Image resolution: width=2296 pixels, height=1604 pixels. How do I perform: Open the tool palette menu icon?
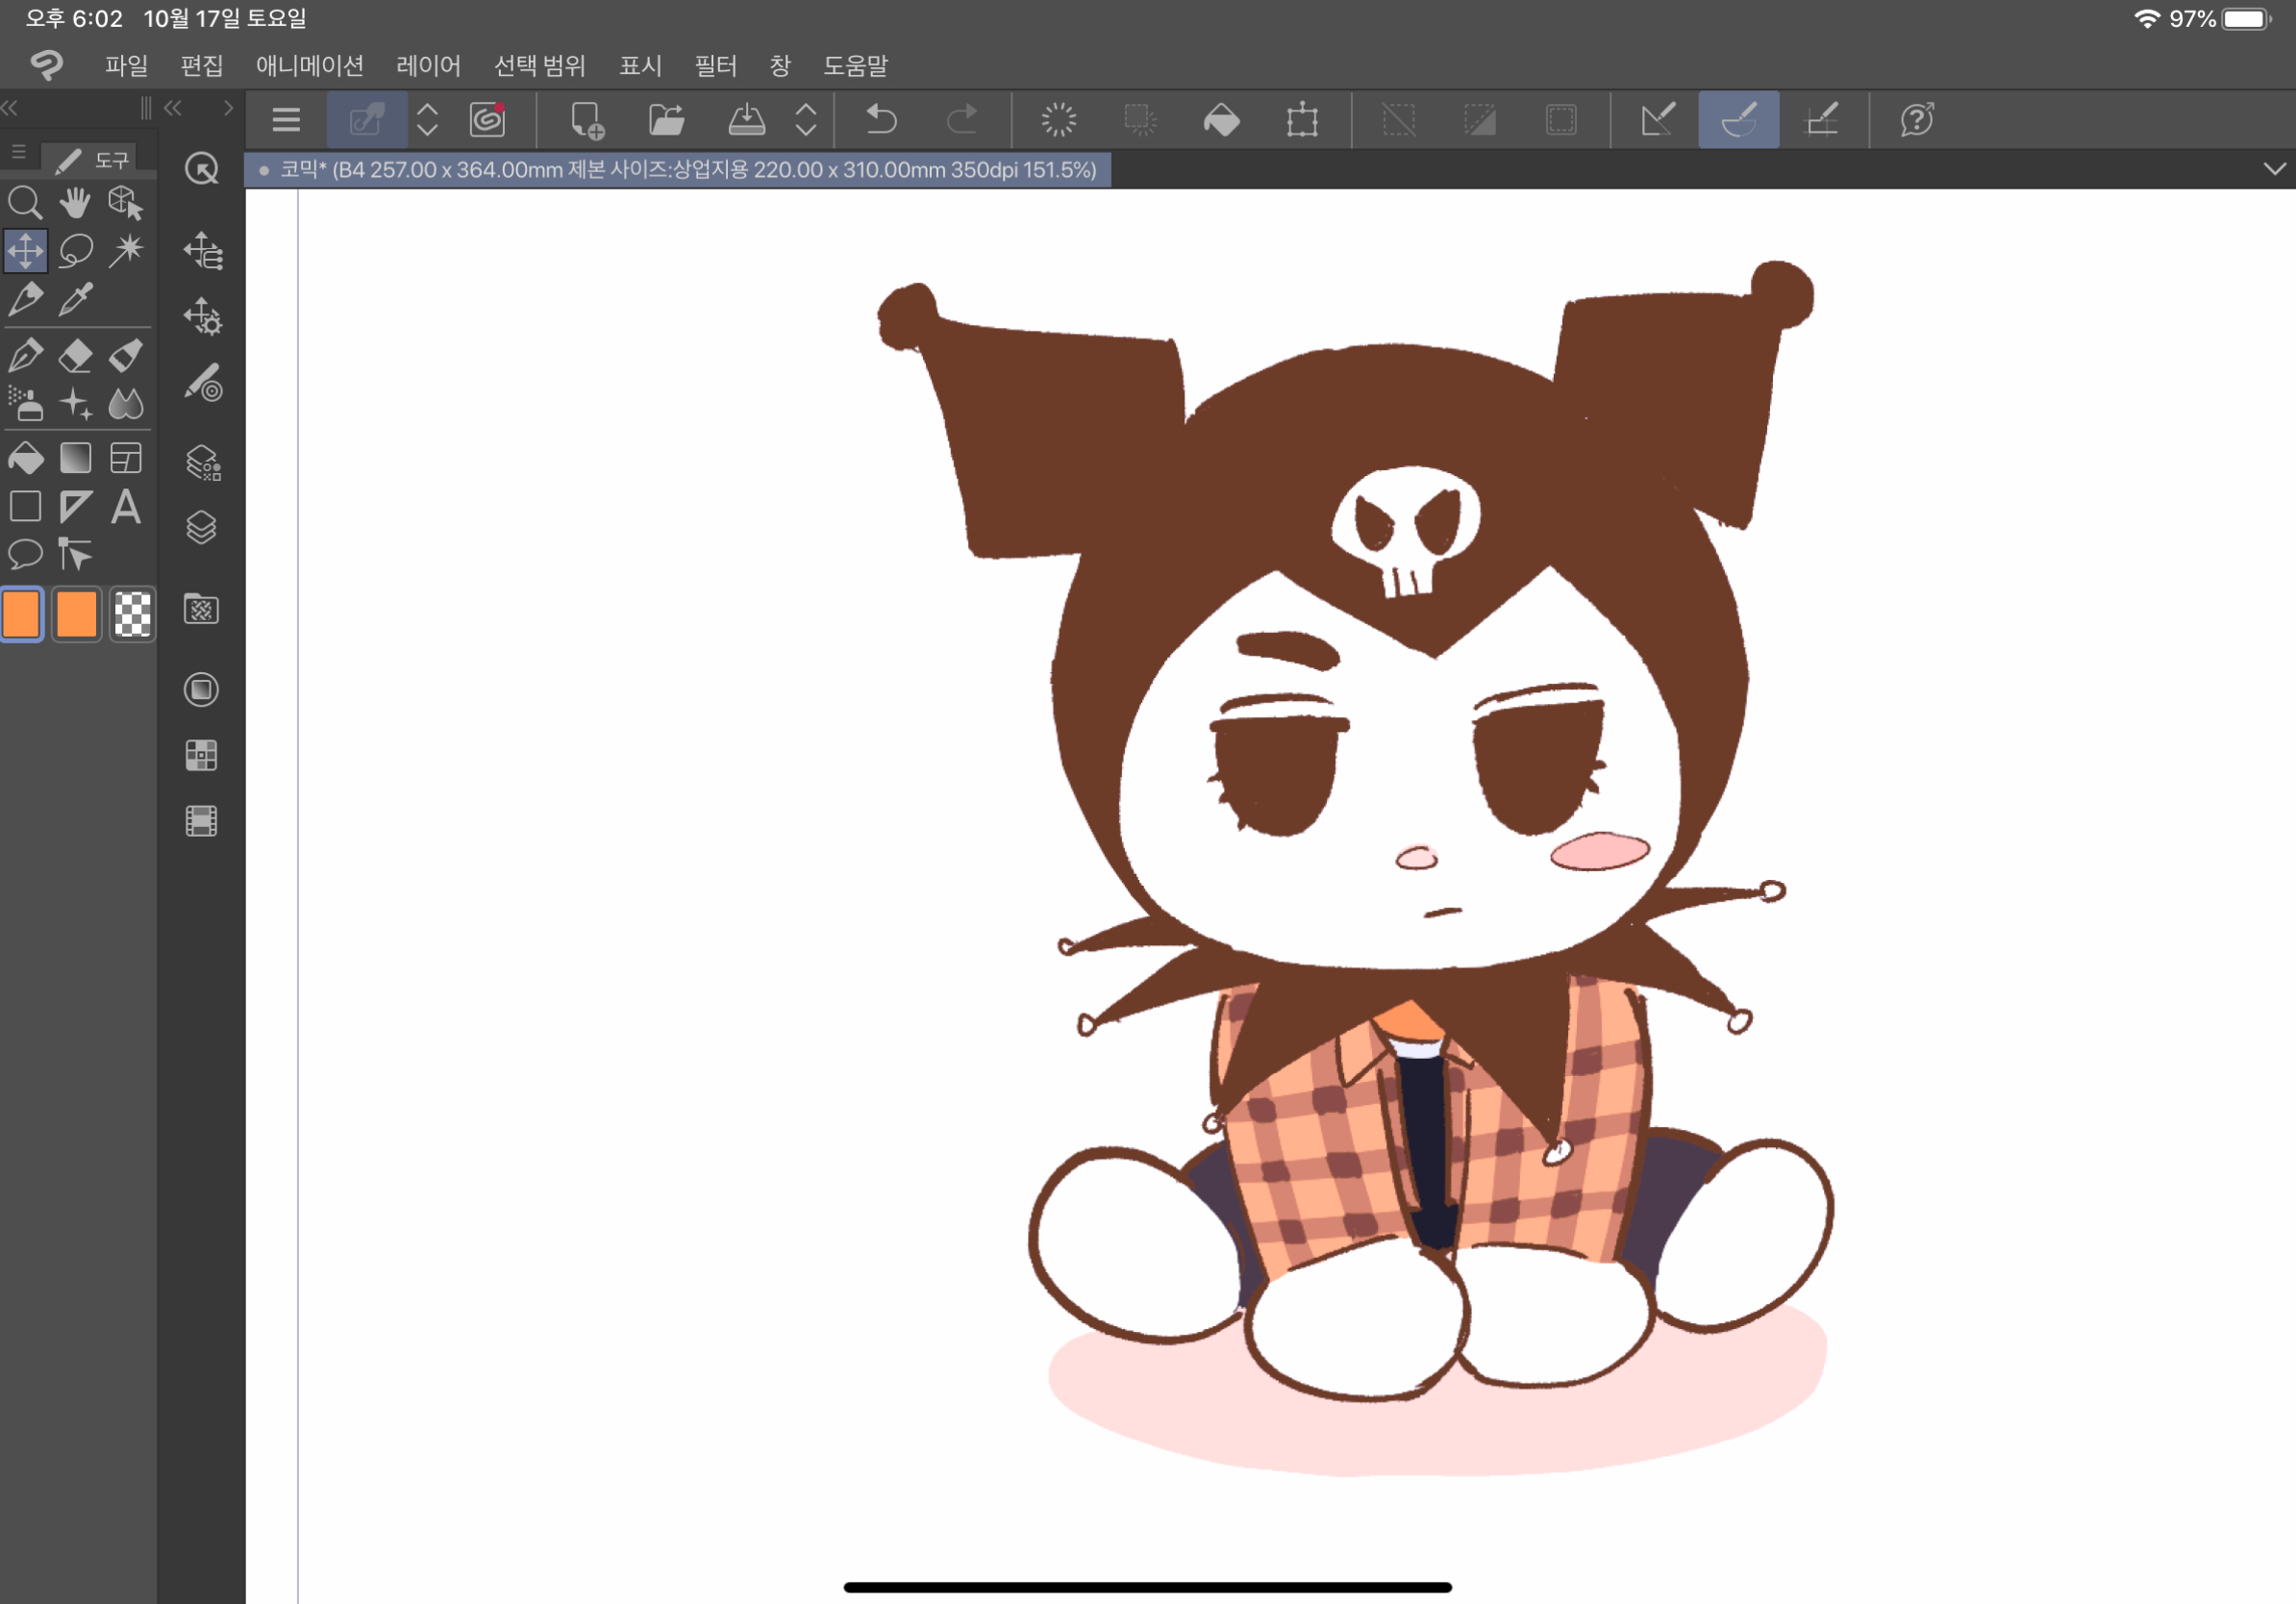pyautogui.click(x=18, y=153)
